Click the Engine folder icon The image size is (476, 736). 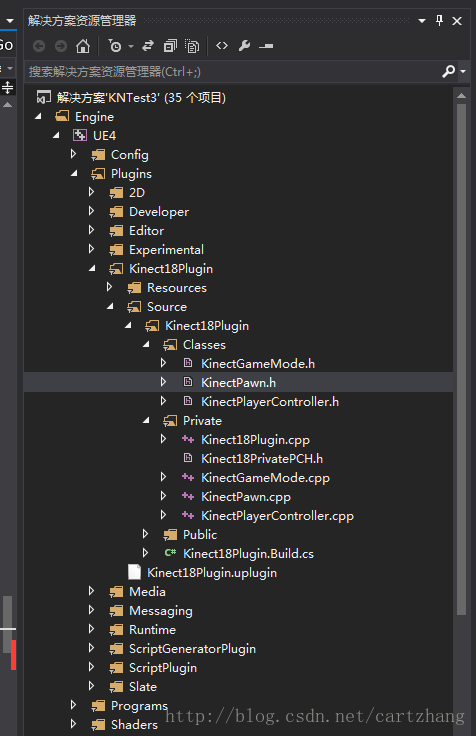tap(62, 116)
